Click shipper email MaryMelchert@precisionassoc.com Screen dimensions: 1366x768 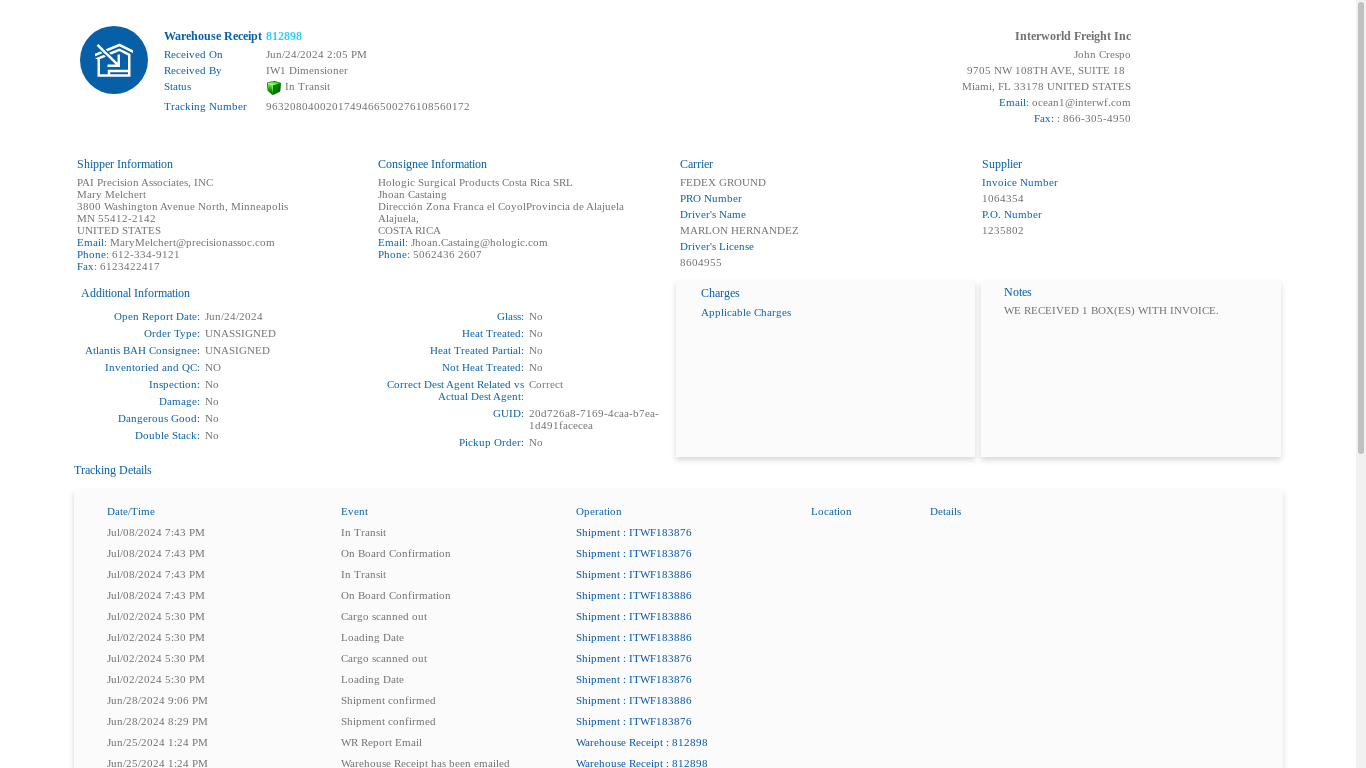(x=192, y=242)
